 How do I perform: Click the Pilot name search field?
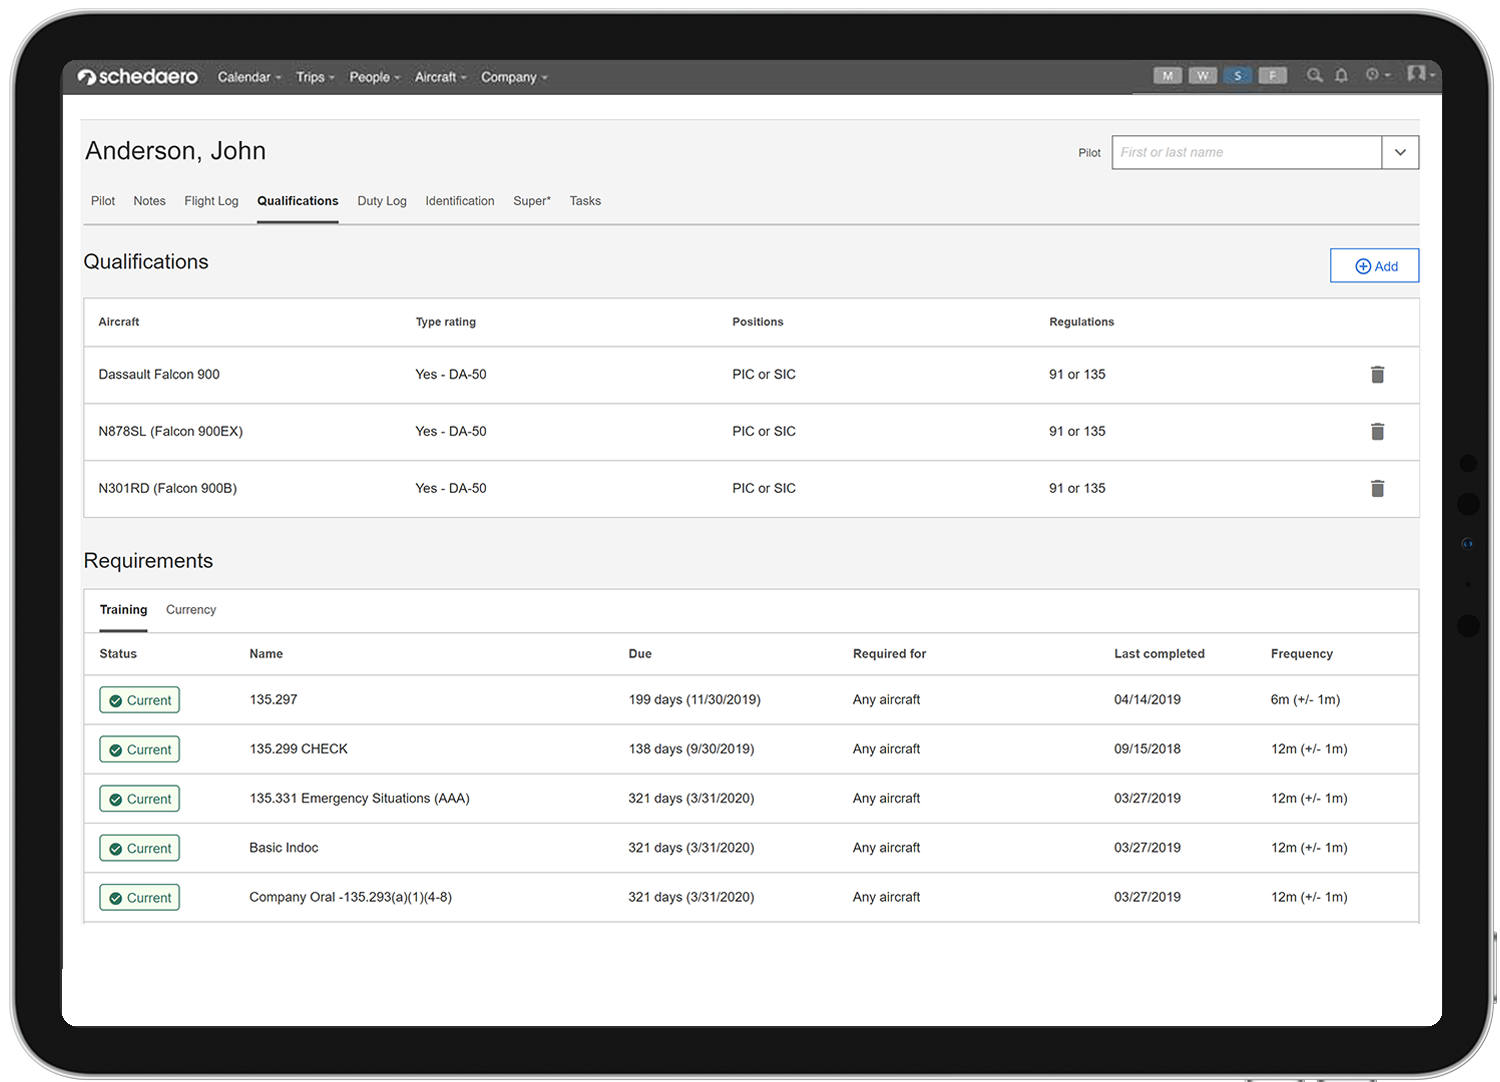[1246, 152]
